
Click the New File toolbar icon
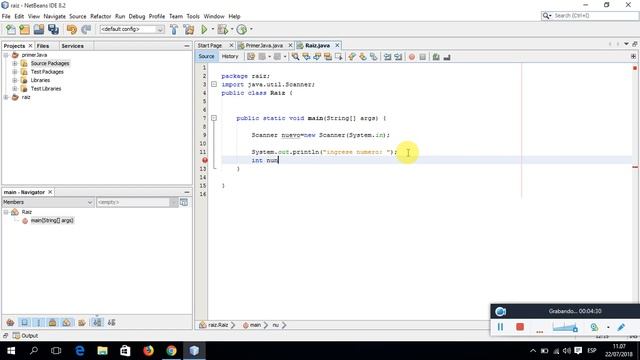coord(11,29)
